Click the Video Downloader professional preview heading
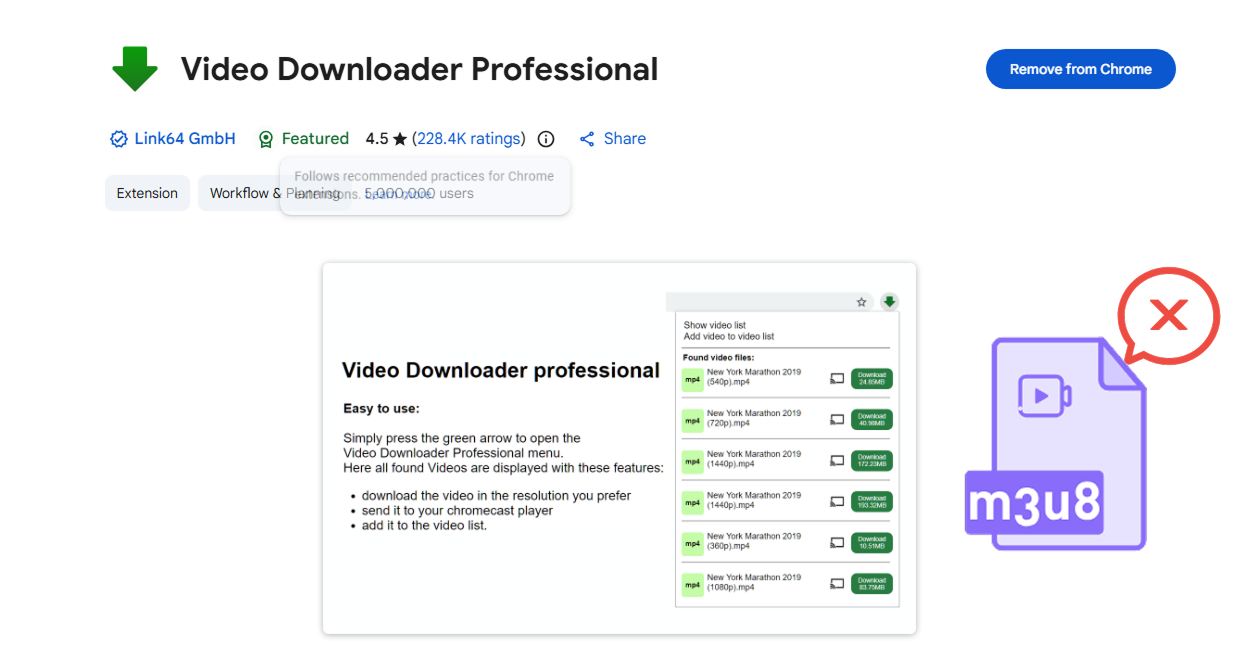The image size is (1252, 664). pyautogui.click(x=501, y=370)
